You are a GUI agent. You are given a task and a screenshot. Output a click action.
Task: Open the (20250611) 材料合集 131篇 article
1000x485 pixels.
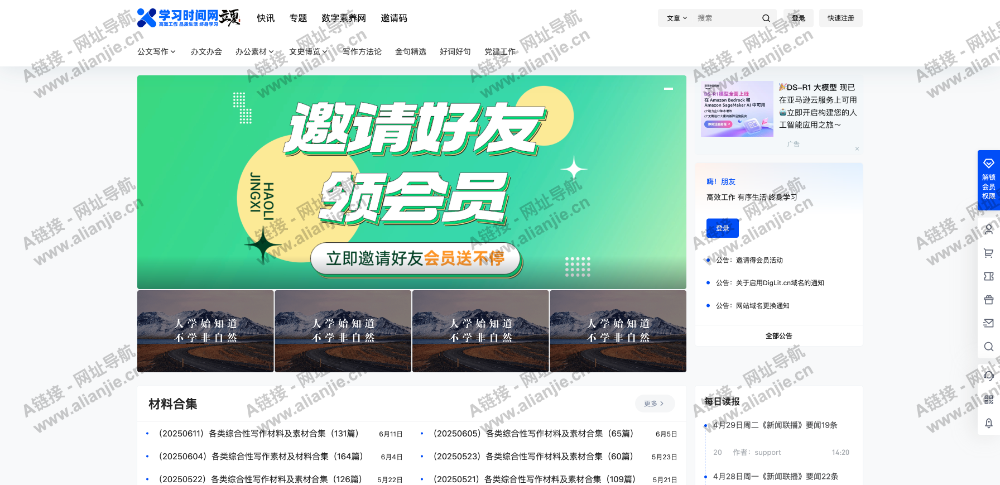(258, 434)
